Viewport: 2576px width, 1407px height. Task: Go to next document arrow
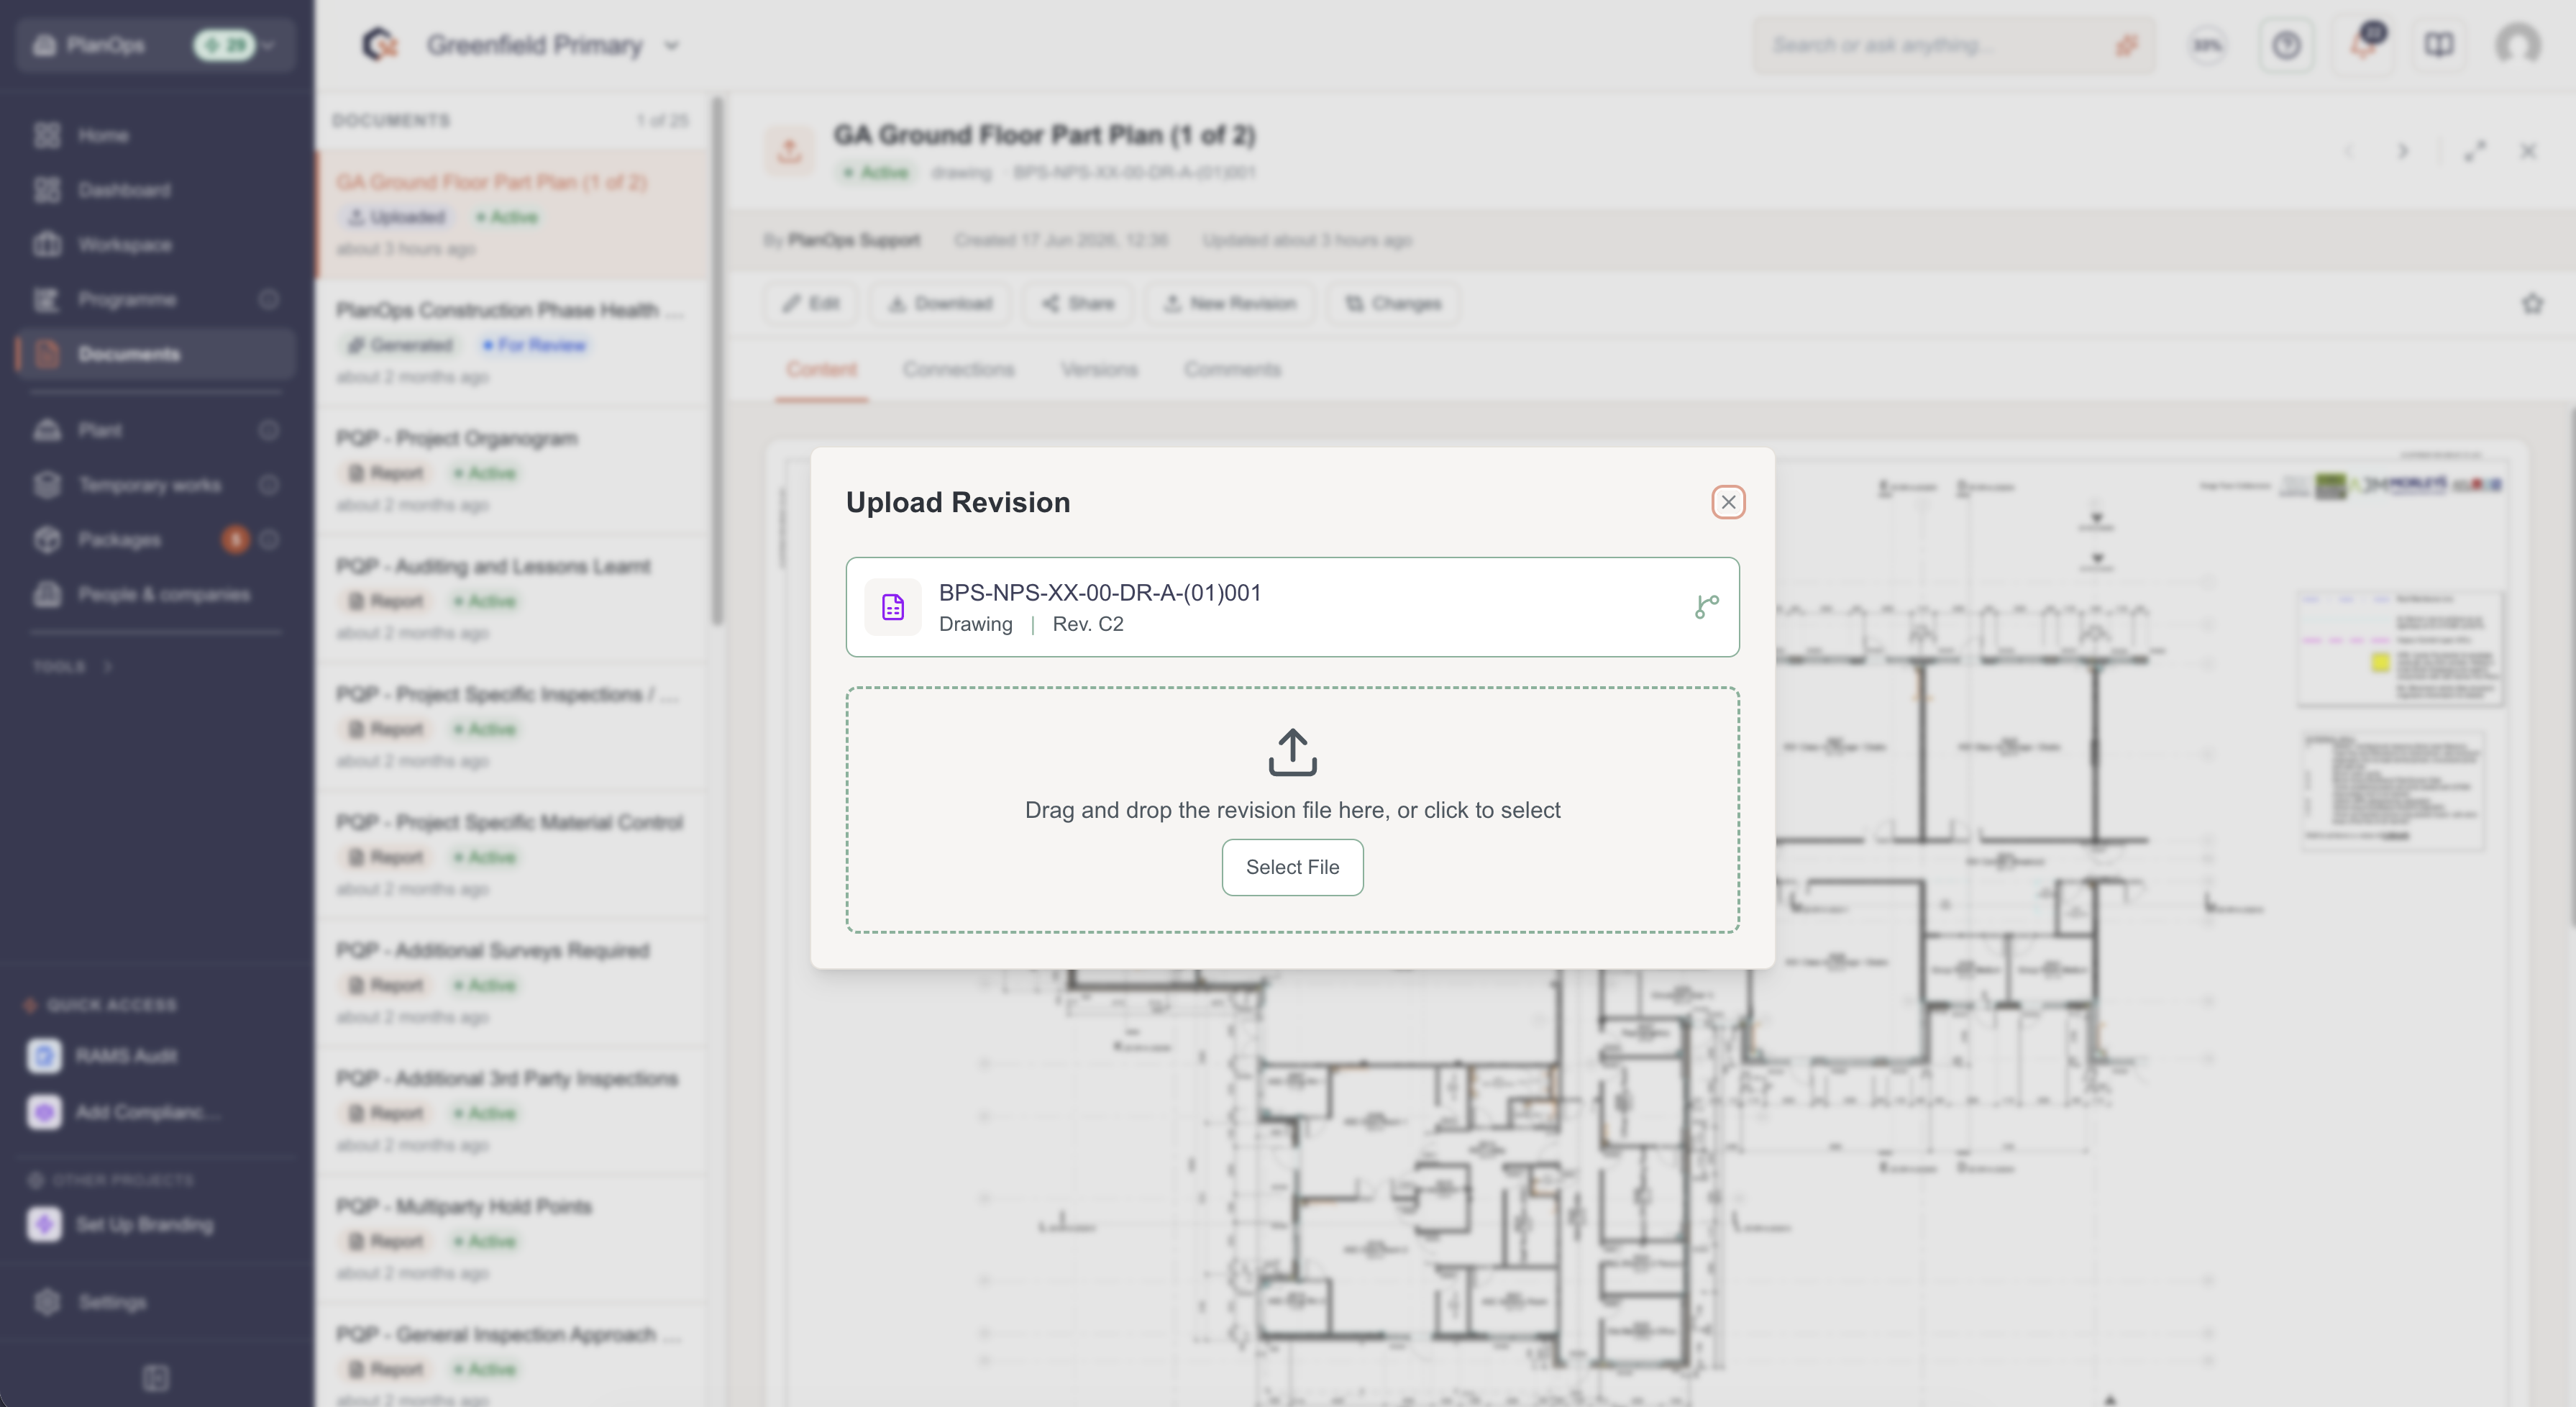2402,151
